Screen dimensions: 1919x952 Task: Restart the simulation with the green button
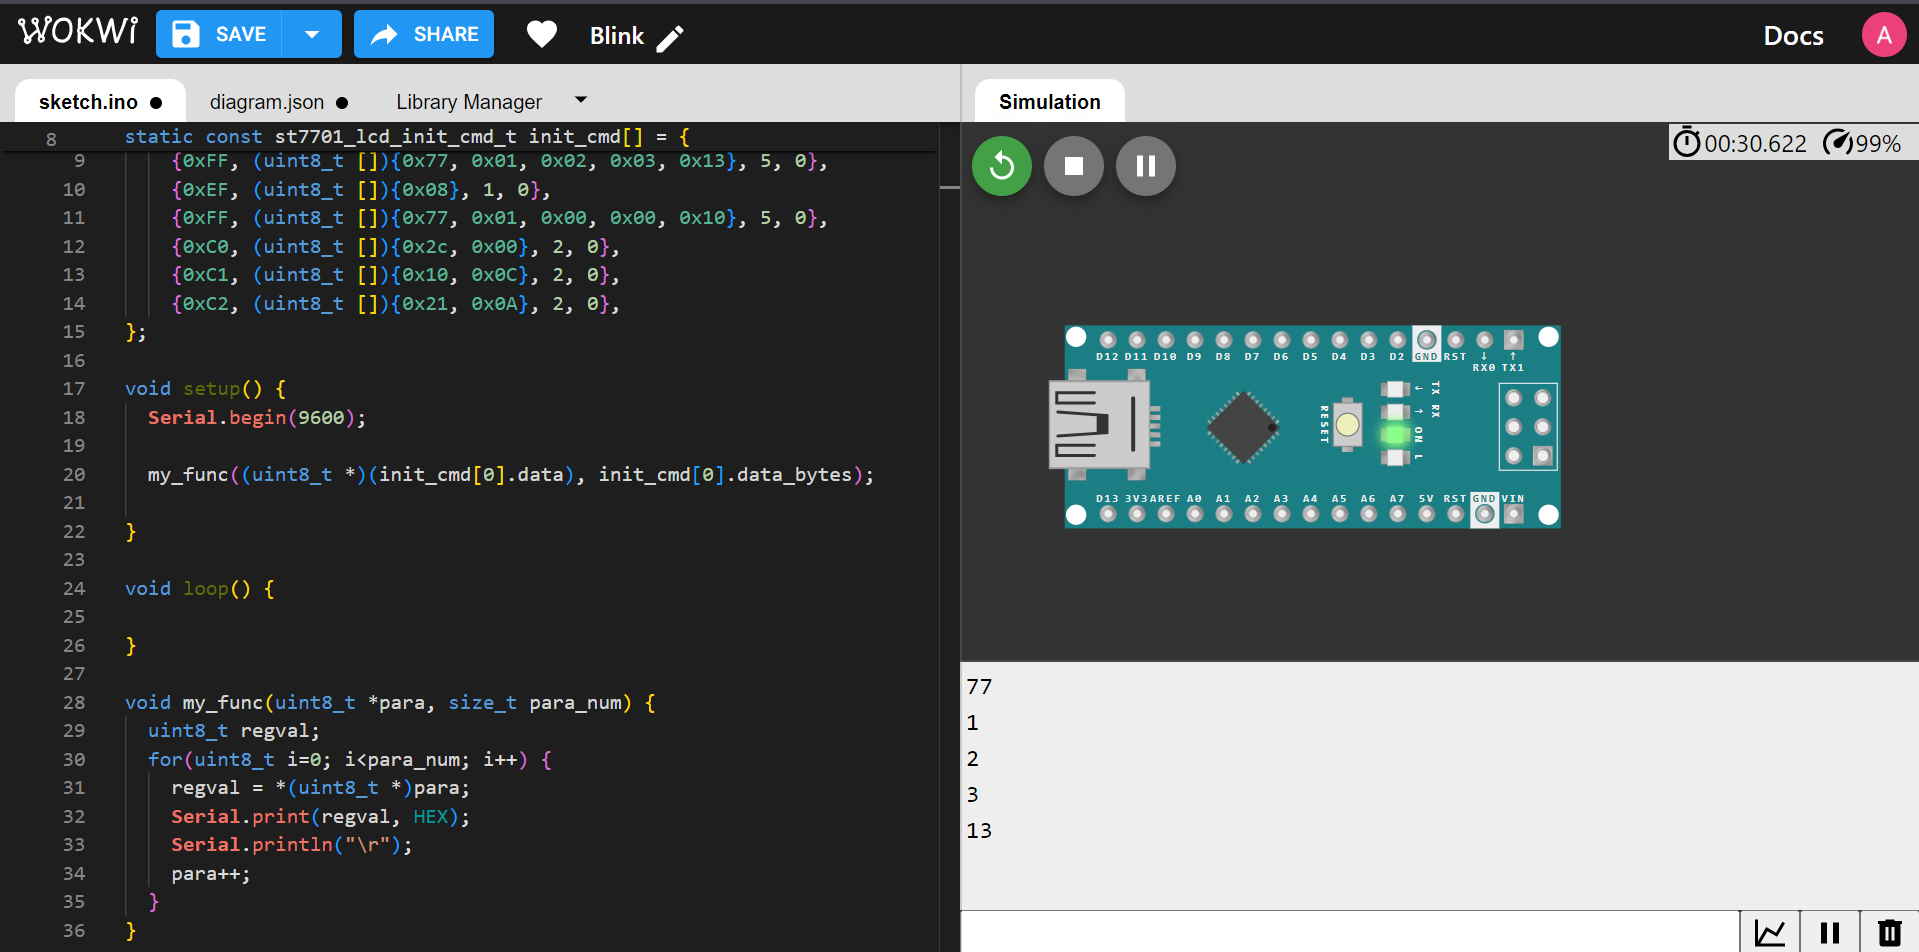click(1002, 166)
